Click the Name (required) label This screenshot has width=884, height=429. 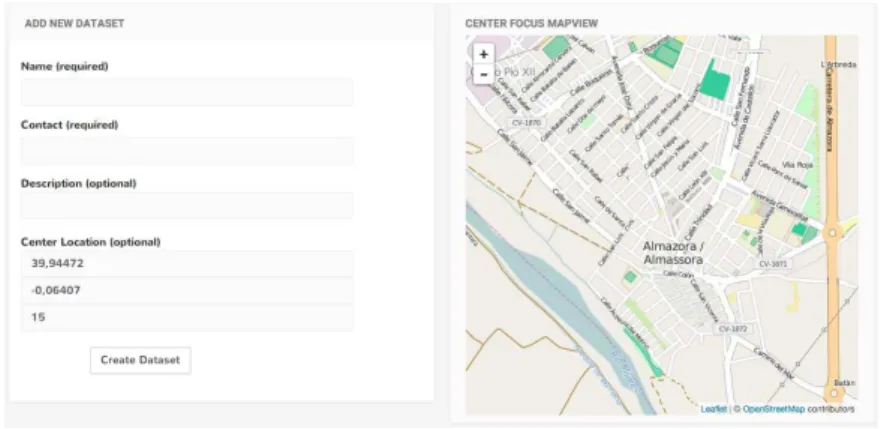65,66
